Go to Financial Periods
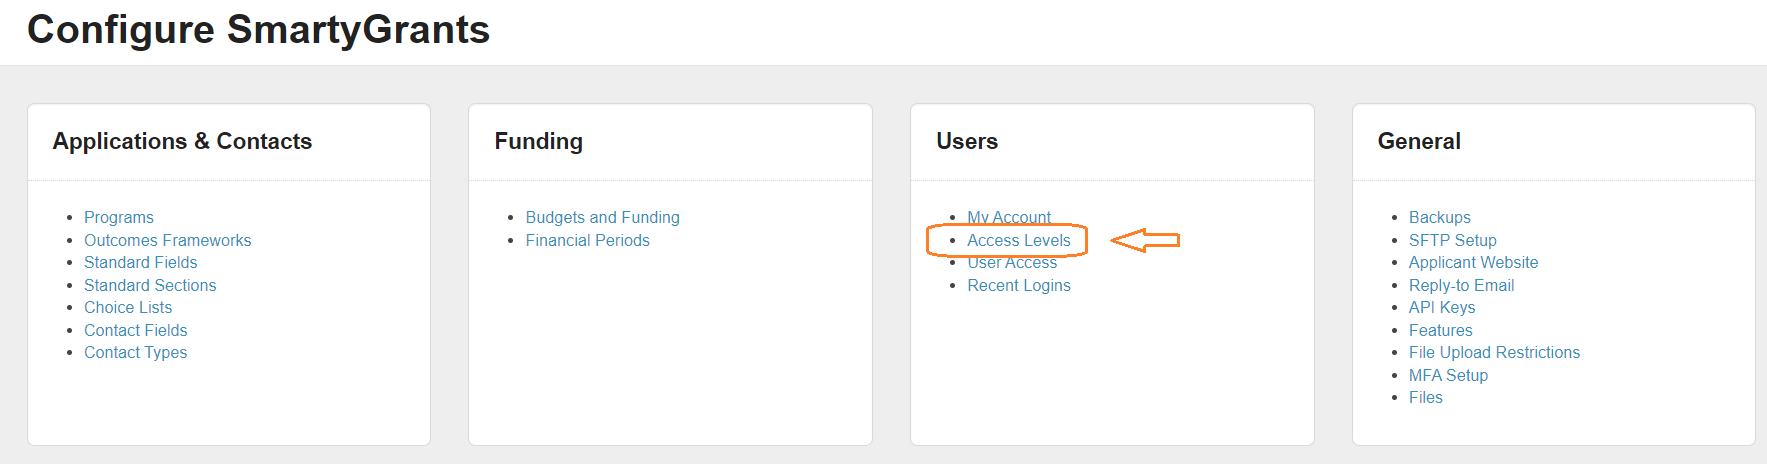1767x464 pixels. [587, 240]
